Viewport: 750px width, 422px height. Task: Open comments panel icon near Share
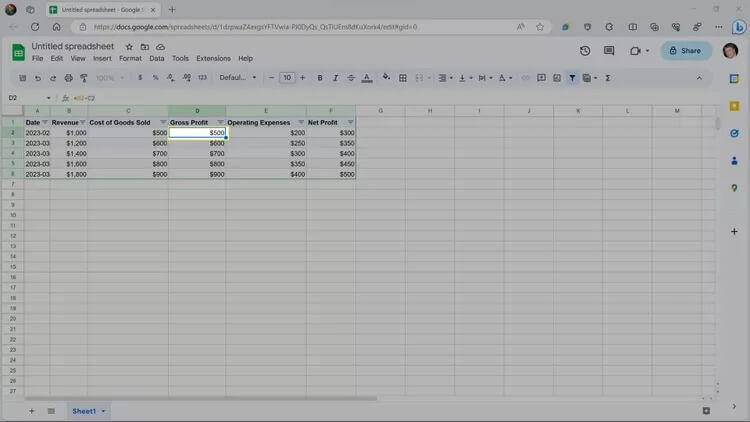click(610, 51)
